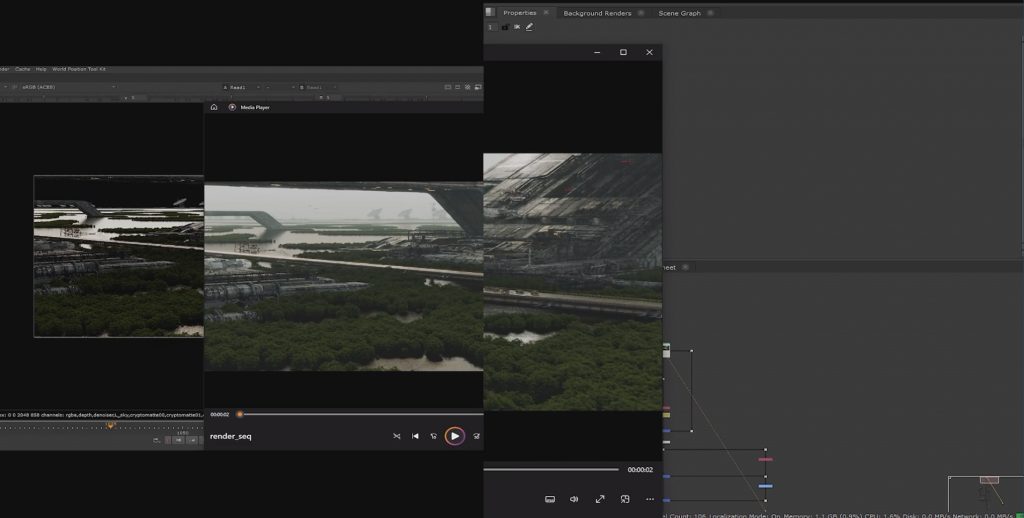Toggle subtitles icon in second player
The image size is (1024, 518).
(x=550, y=499)
